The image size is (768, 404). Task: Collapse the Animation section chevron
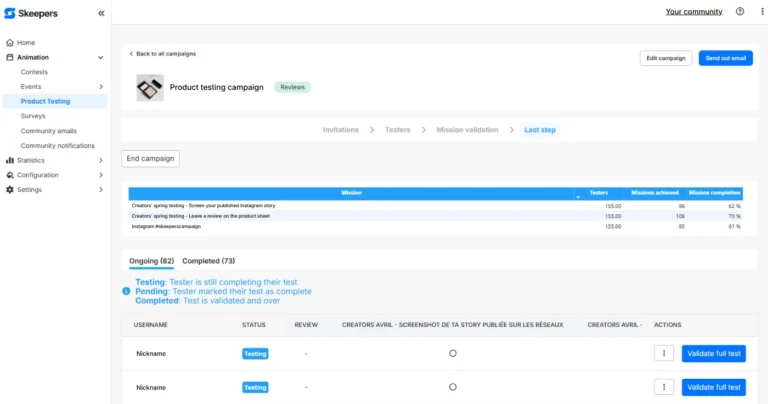click(100, 57)
